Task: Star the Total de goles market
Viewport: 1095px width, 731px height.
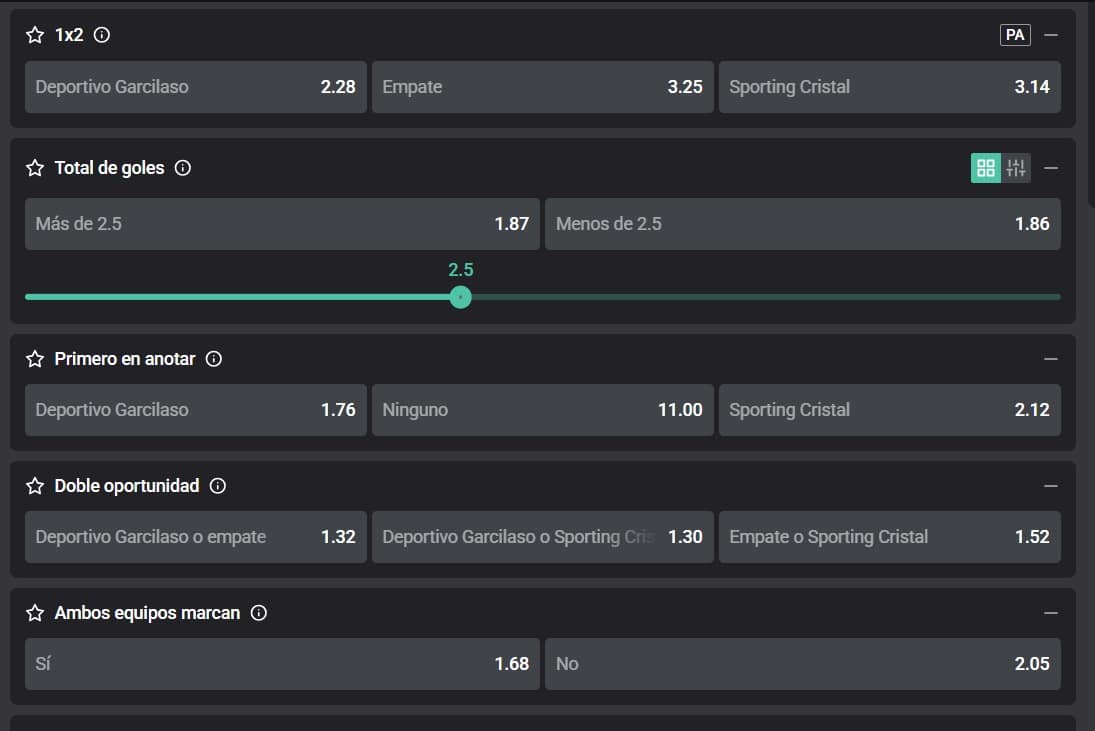Action: (35, 168)
